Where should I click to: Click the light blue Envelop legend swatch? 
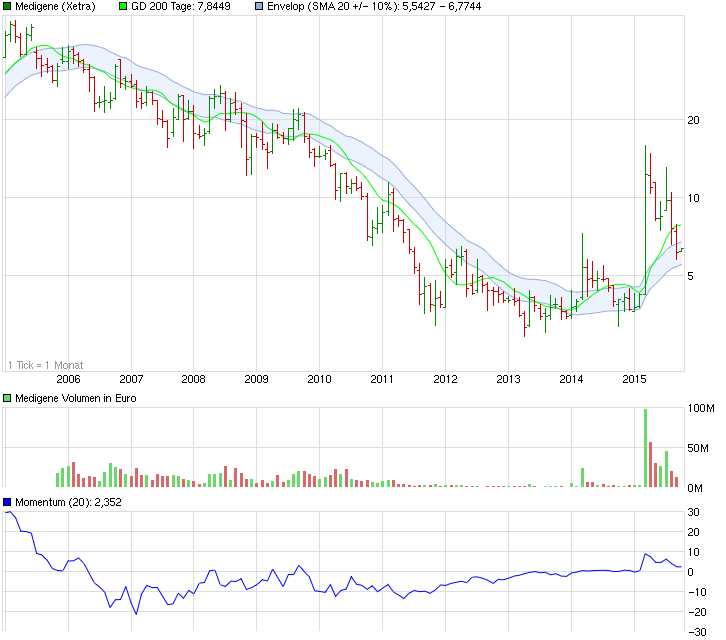259,6
